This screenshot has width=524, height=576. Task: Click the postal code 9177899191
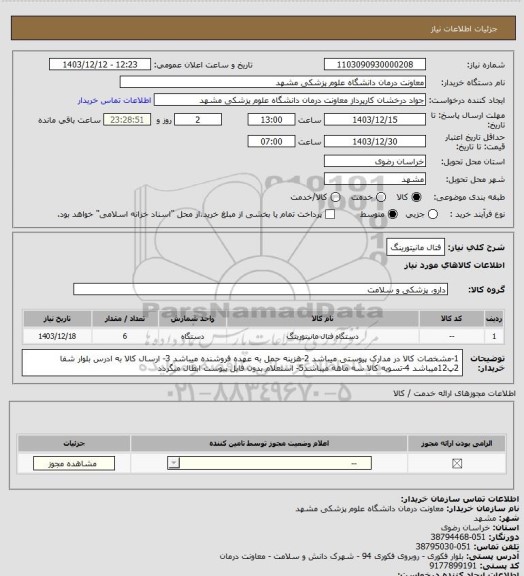[x=453, y=565]
